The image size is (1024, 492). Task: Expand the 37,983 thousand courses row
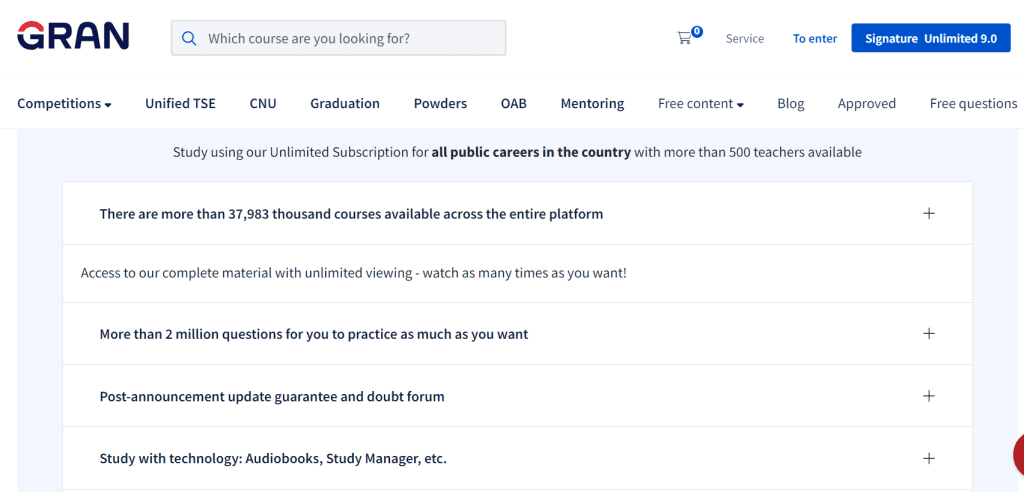click(928, 213)
